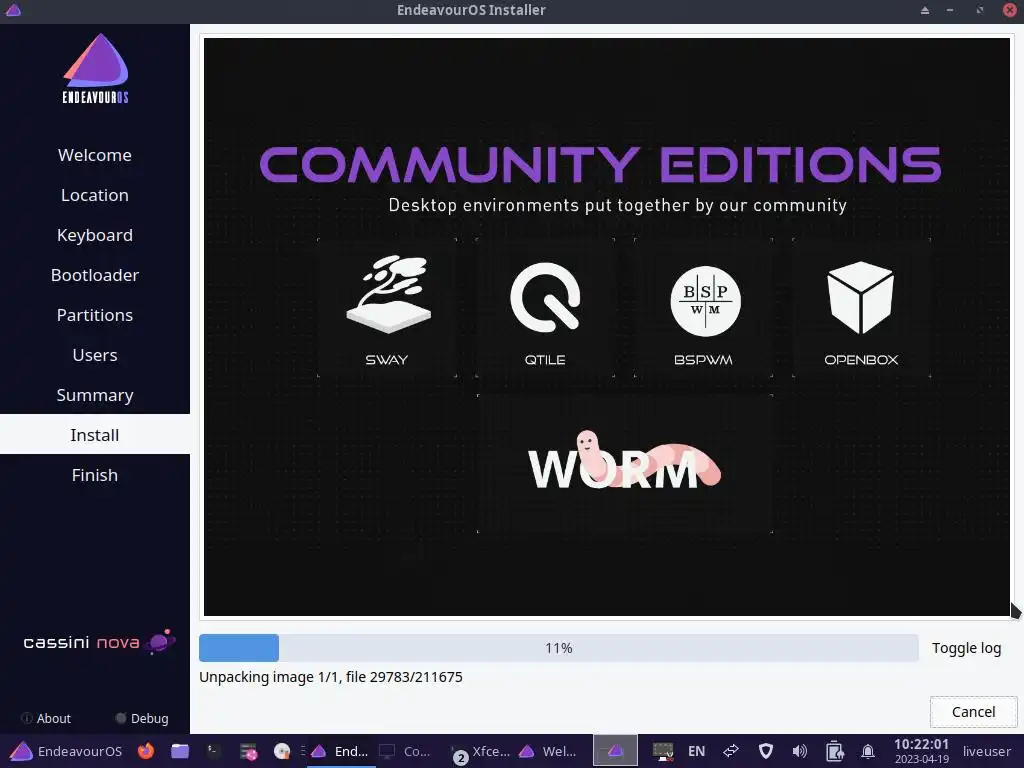Click the keep-above arrow in the title bar
The height and width of the screenshot is (768, 1024).
[x=925, y=10]
